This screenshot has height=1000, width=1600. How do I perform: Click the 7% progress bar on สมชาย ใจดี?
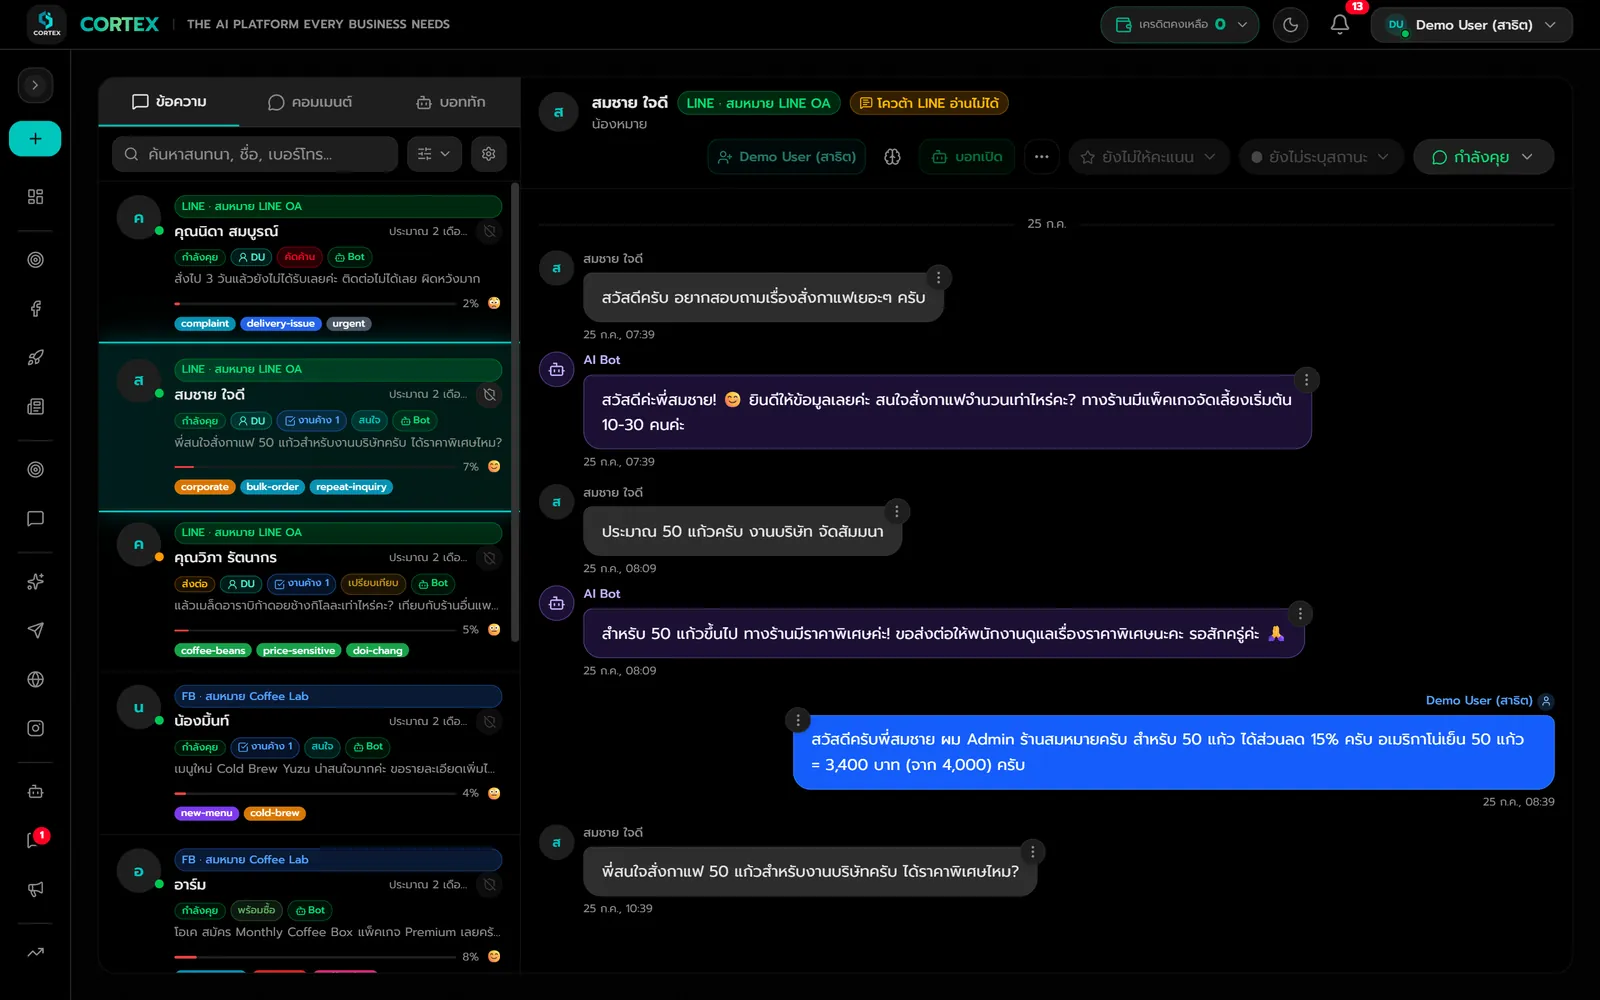pyautogui.click(x=313, y=467)
